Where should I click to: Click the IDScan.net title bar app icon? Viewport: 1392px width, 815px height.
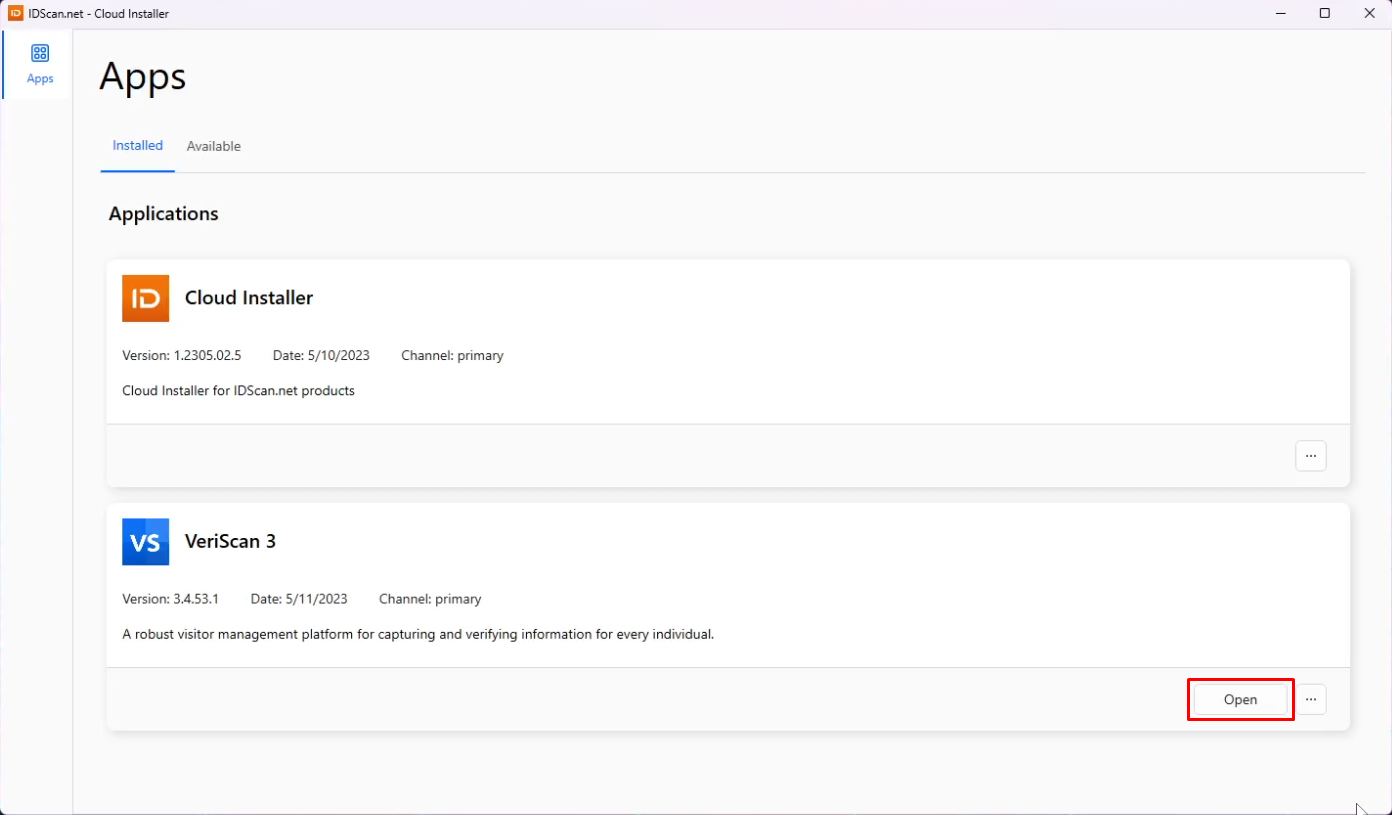pos(15,13)
